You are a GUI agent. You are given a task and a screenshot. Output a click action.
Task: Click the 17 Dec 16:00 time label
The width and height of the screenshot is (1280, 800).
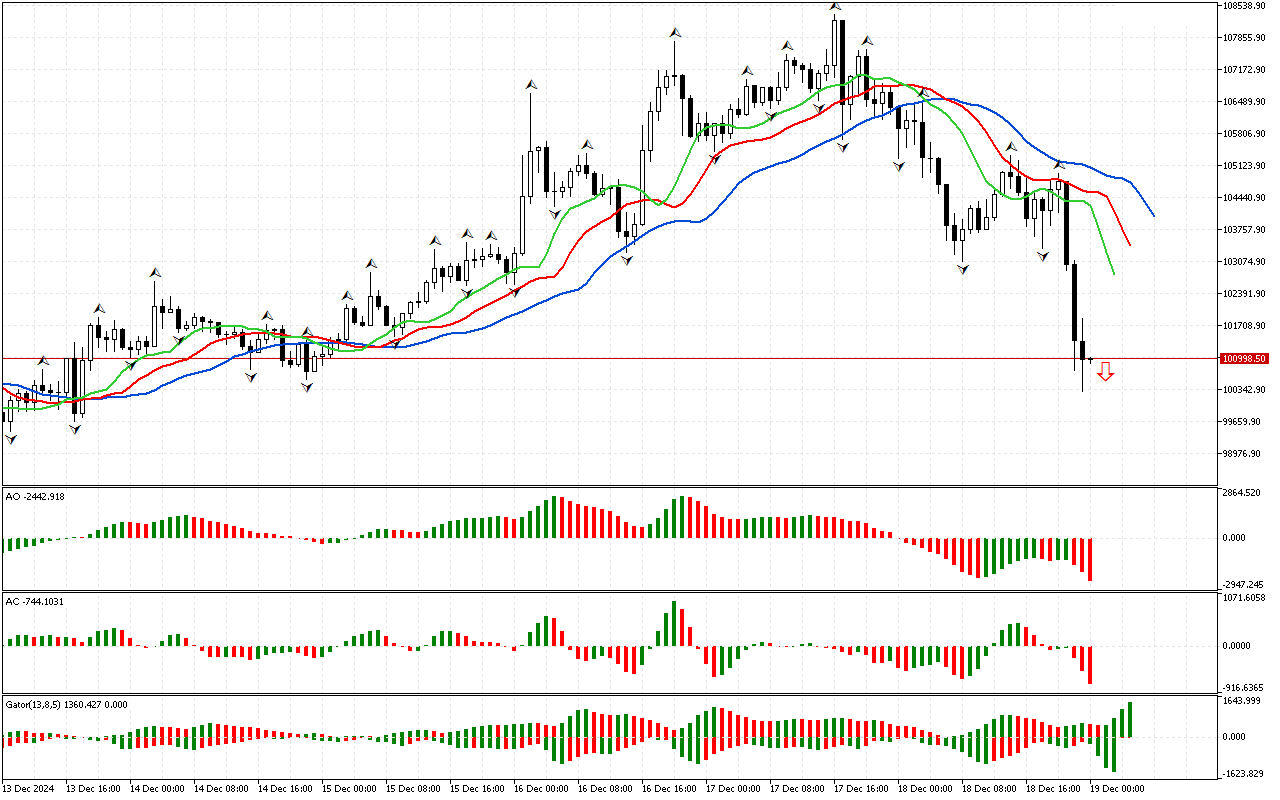[861, 788]
